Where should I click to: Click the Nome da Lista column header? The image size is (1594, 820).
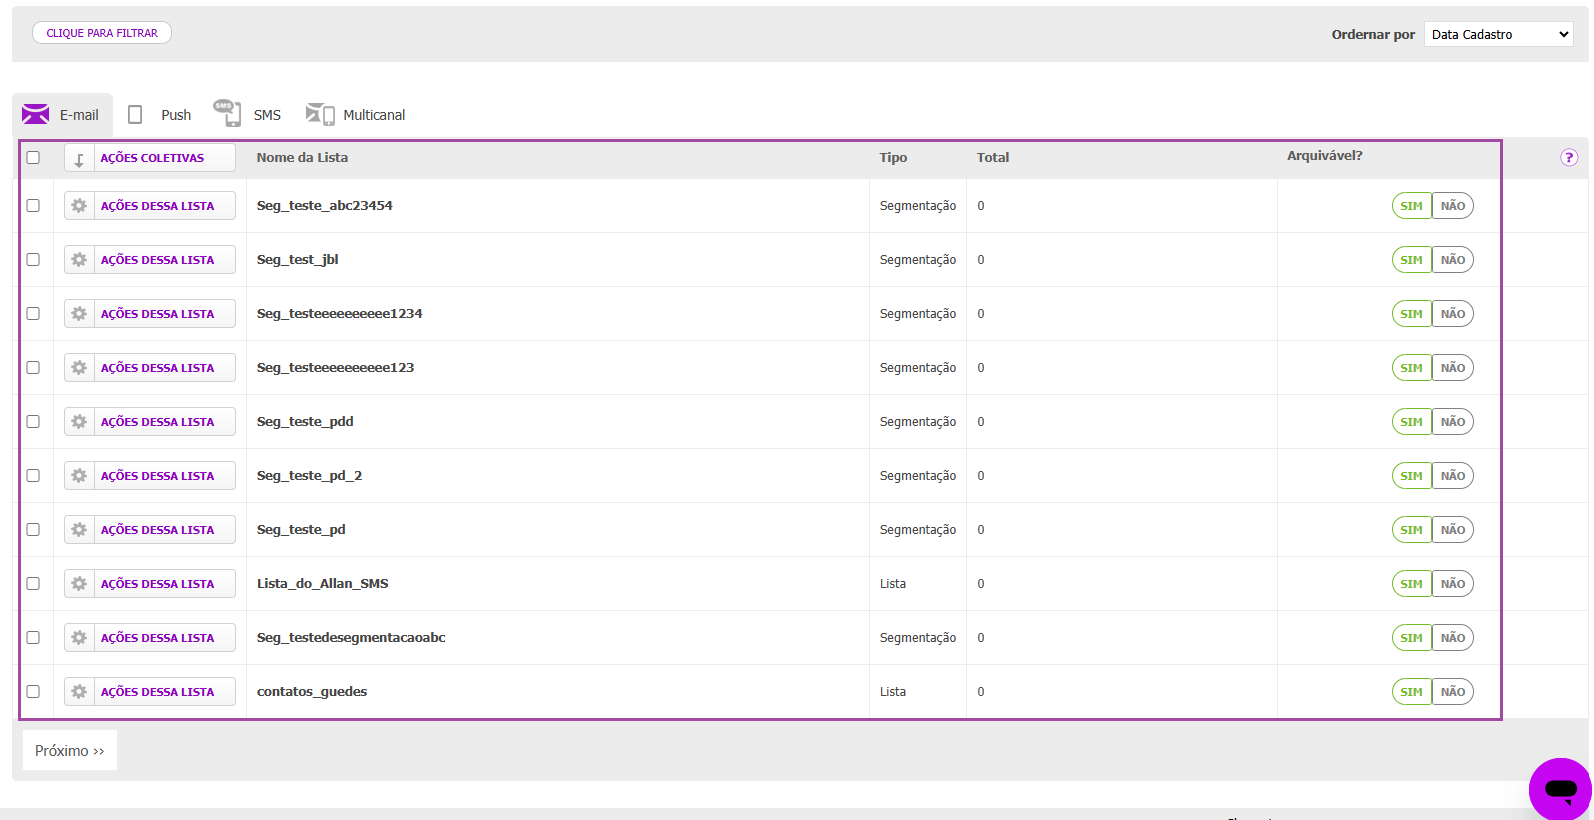302,157
